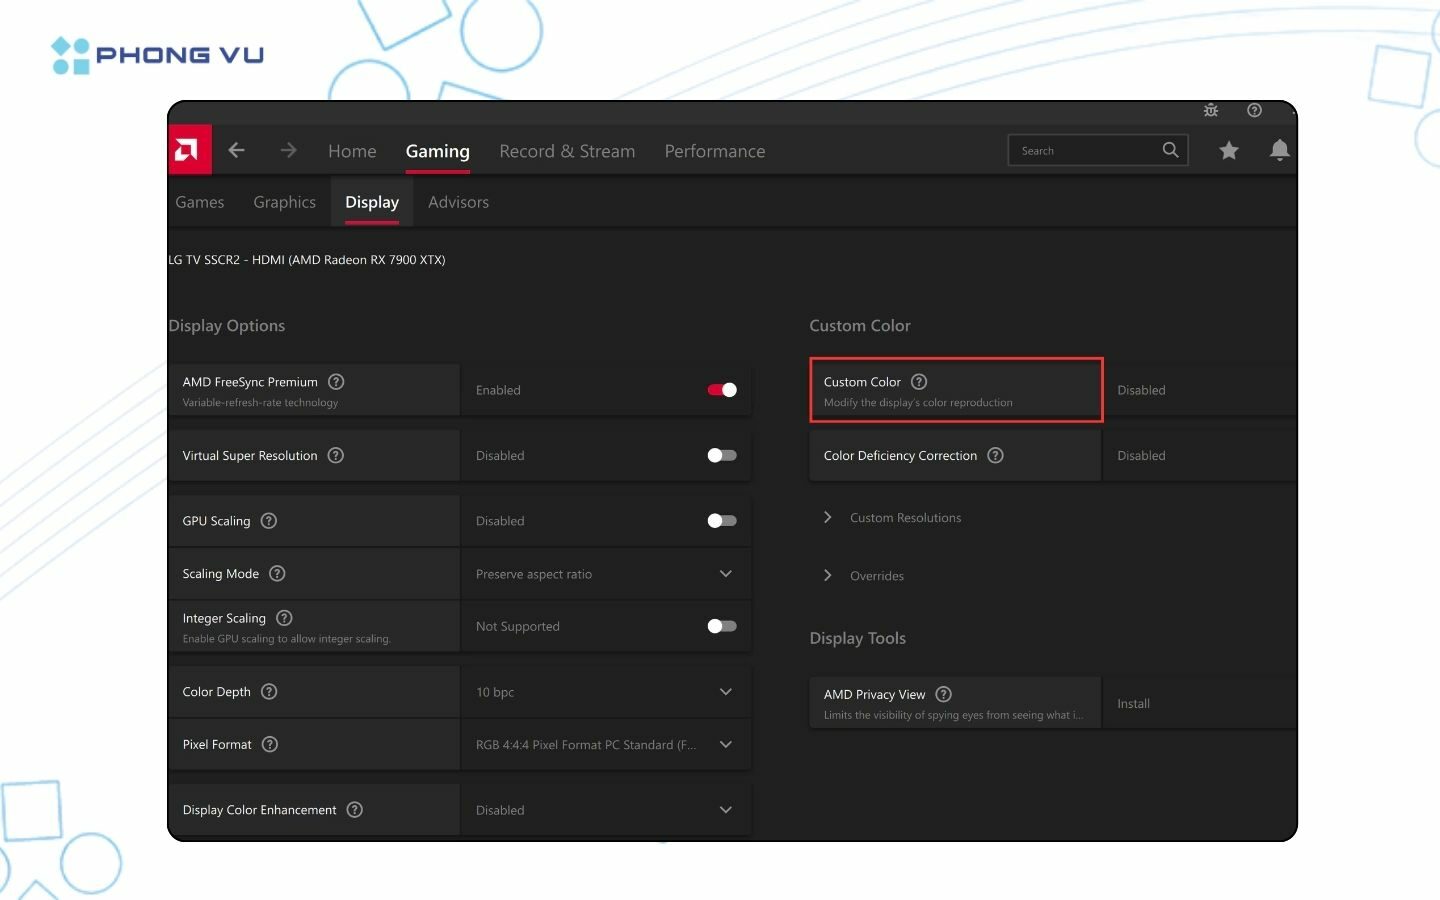Click 'Enable GPU scaling to allow integer scaling' text
The width and height of the screenshot is (1440, 900).
click(x=286, y=638)
